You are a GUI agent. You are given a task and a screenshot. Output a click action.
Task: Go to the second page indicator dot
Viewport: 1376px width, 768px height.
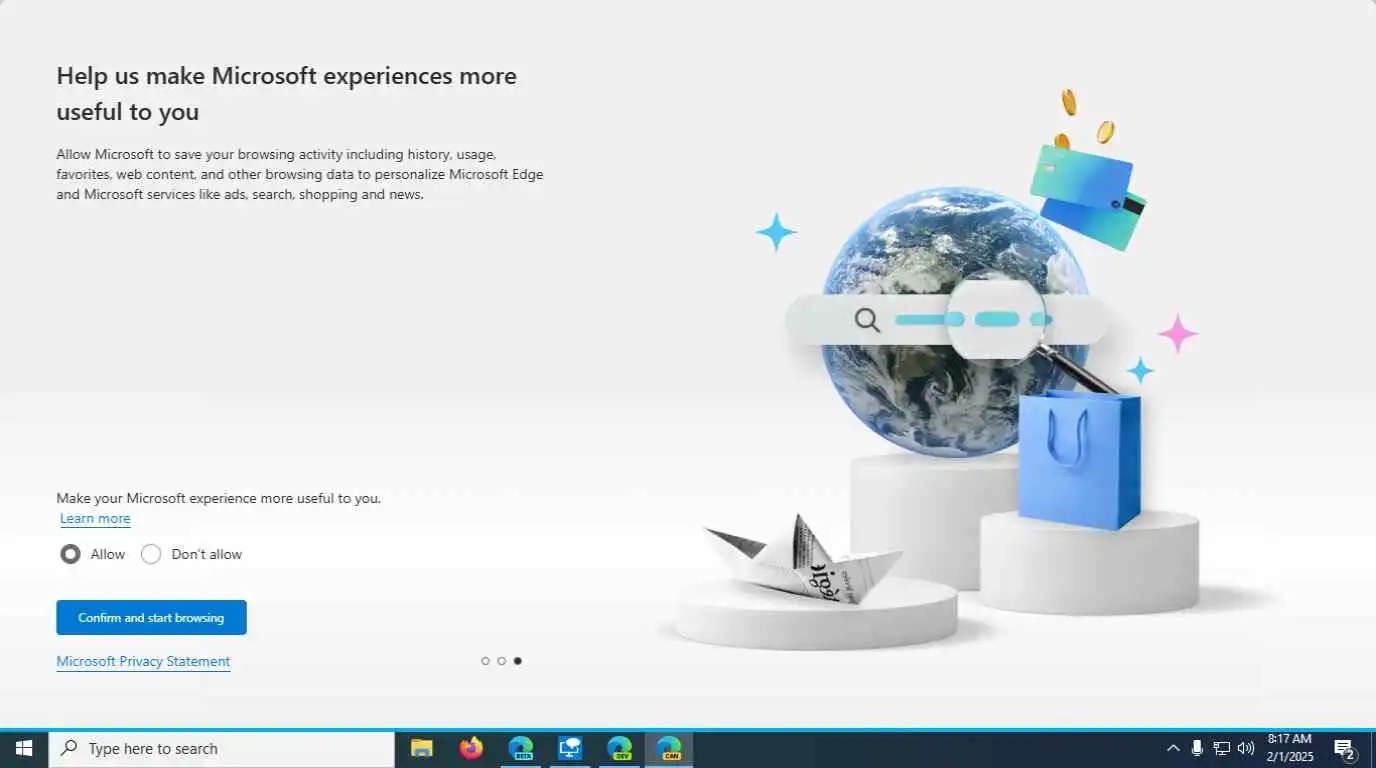pos(501,661)
